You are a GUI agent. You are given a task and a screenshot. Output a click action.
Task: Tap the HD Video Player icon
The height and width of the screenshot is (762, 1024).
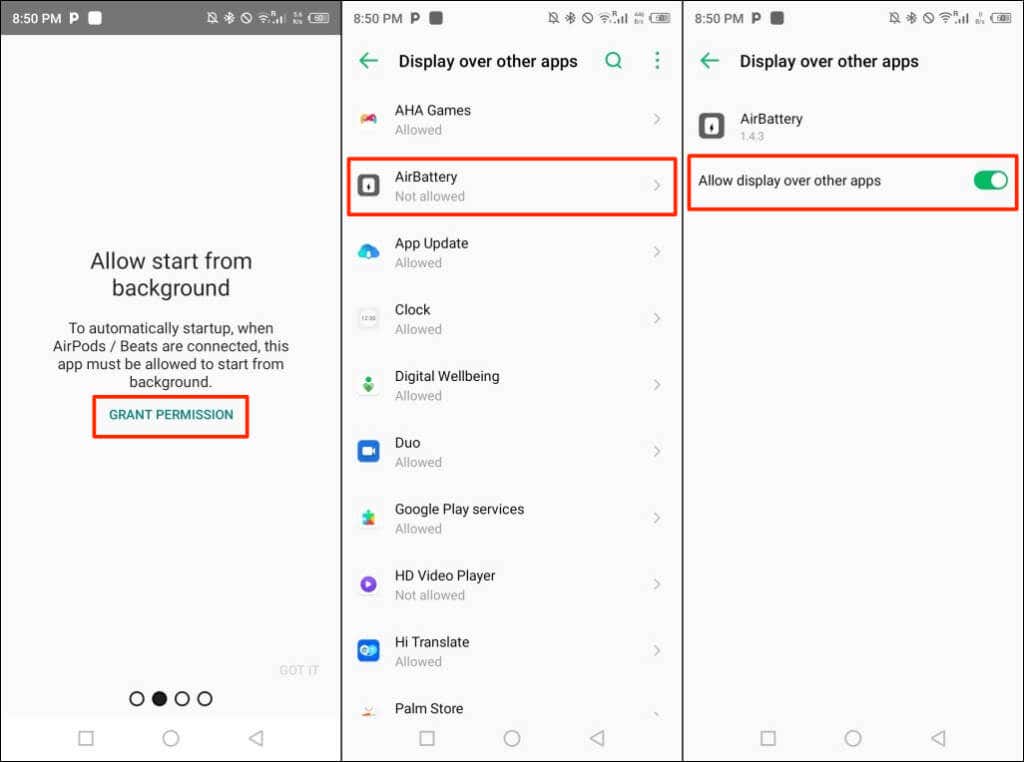point(368,584)
